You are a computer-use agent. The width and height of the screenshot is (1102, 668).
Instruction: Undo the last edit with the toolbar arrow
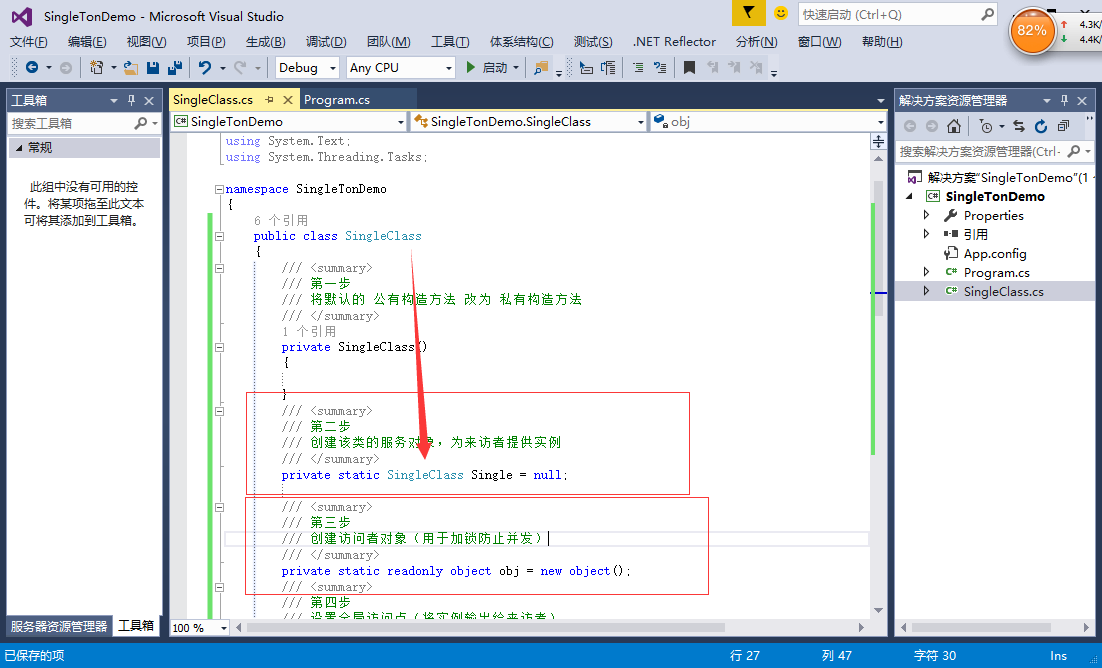pos(205,68)
